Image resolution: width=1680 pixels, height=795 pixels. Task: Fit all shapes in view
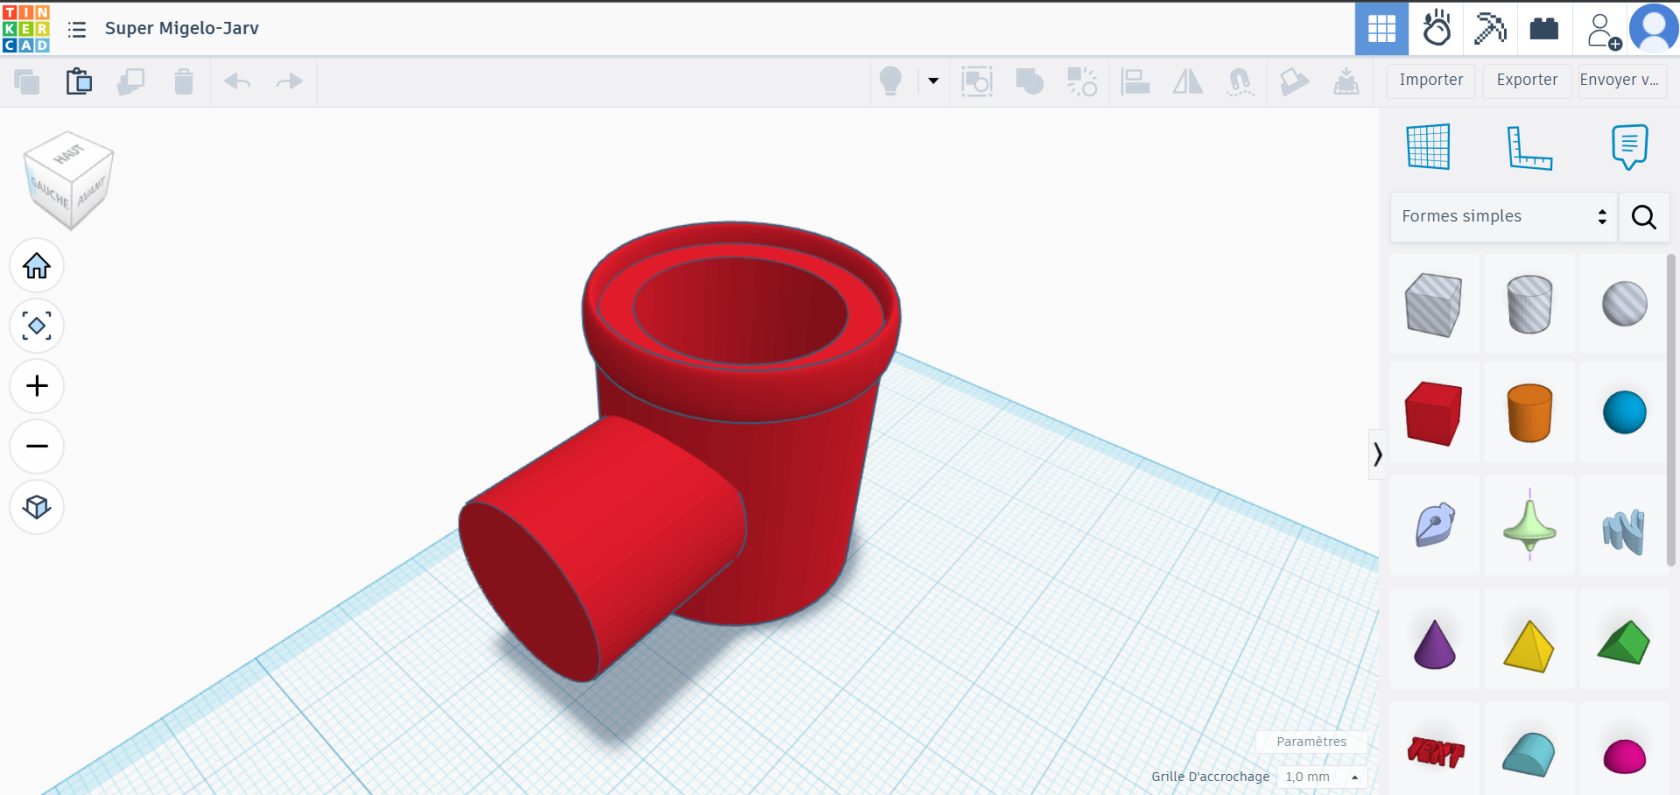tap(37, 326)
